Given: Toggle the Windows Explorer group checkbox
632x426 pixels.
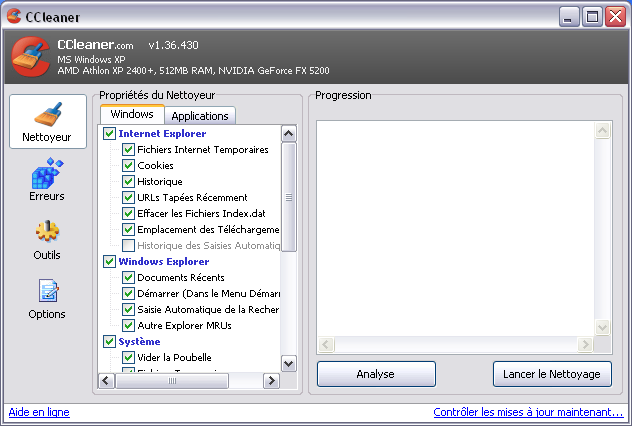Looking at the screenshot, I should click(109, 262).
